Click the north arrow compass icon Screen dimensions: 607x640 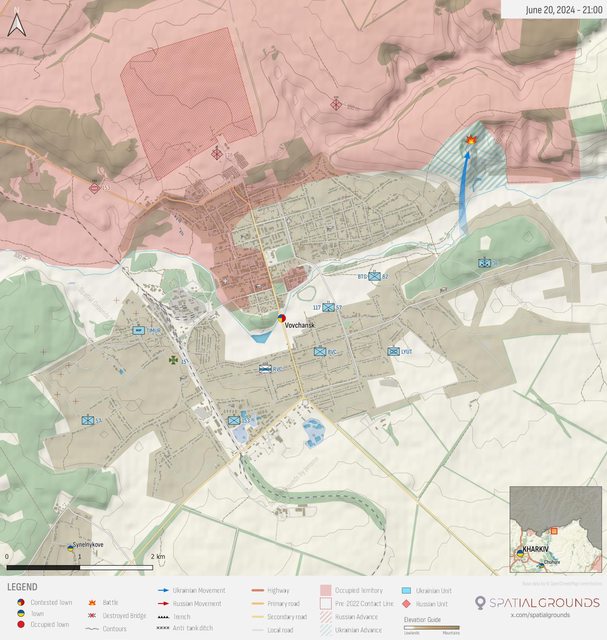click(x=15, y=23)
